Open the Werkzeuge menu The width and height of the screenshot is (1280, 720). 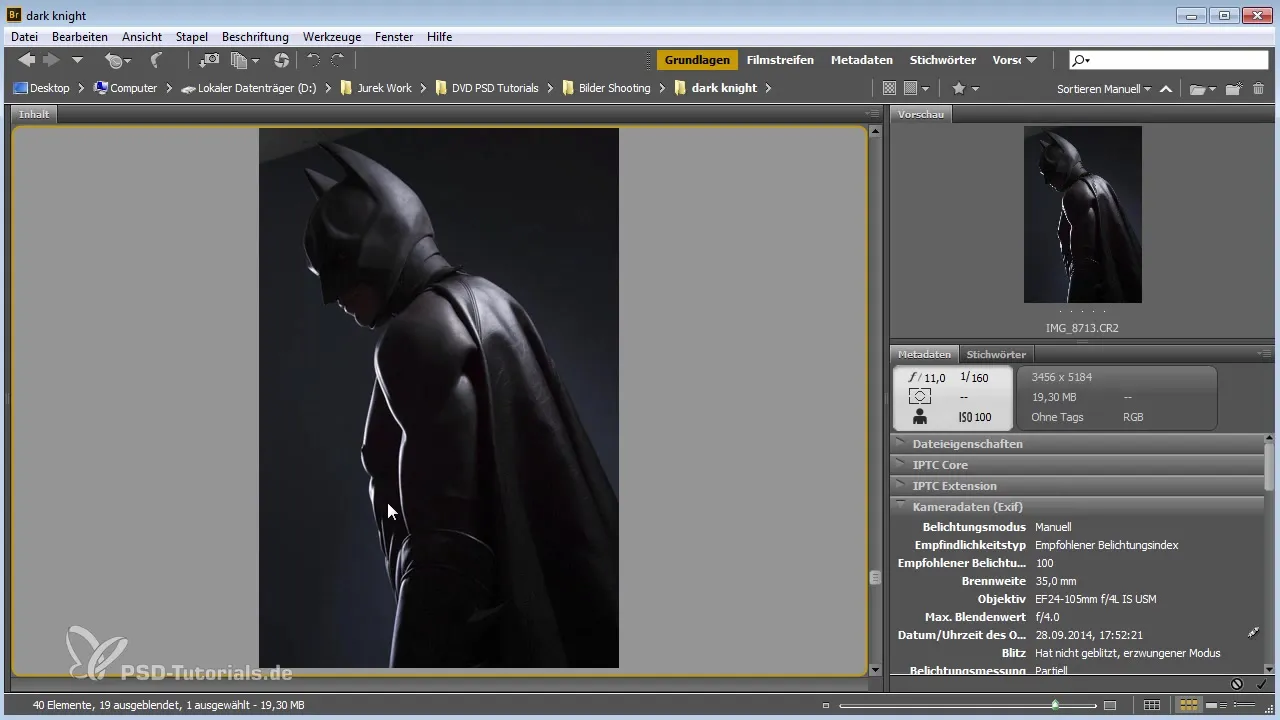coord(332,37)
